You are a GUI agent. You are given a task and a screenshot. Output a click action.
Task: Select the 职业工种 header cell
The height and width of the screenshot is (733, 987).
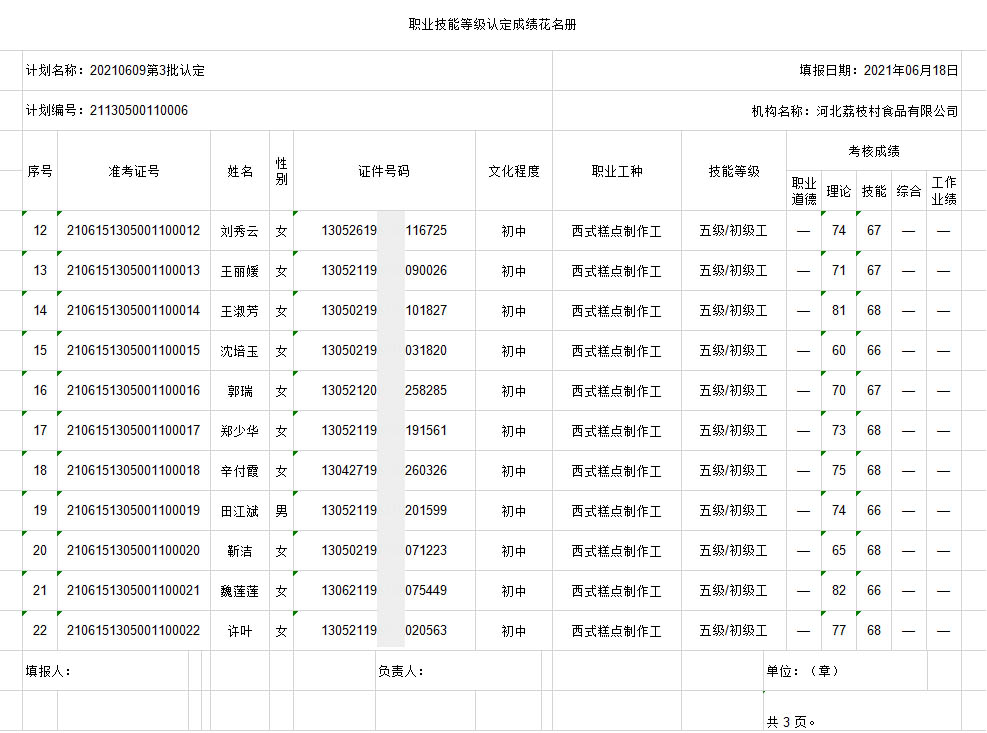pyautogui.click(x=617, y=171)
